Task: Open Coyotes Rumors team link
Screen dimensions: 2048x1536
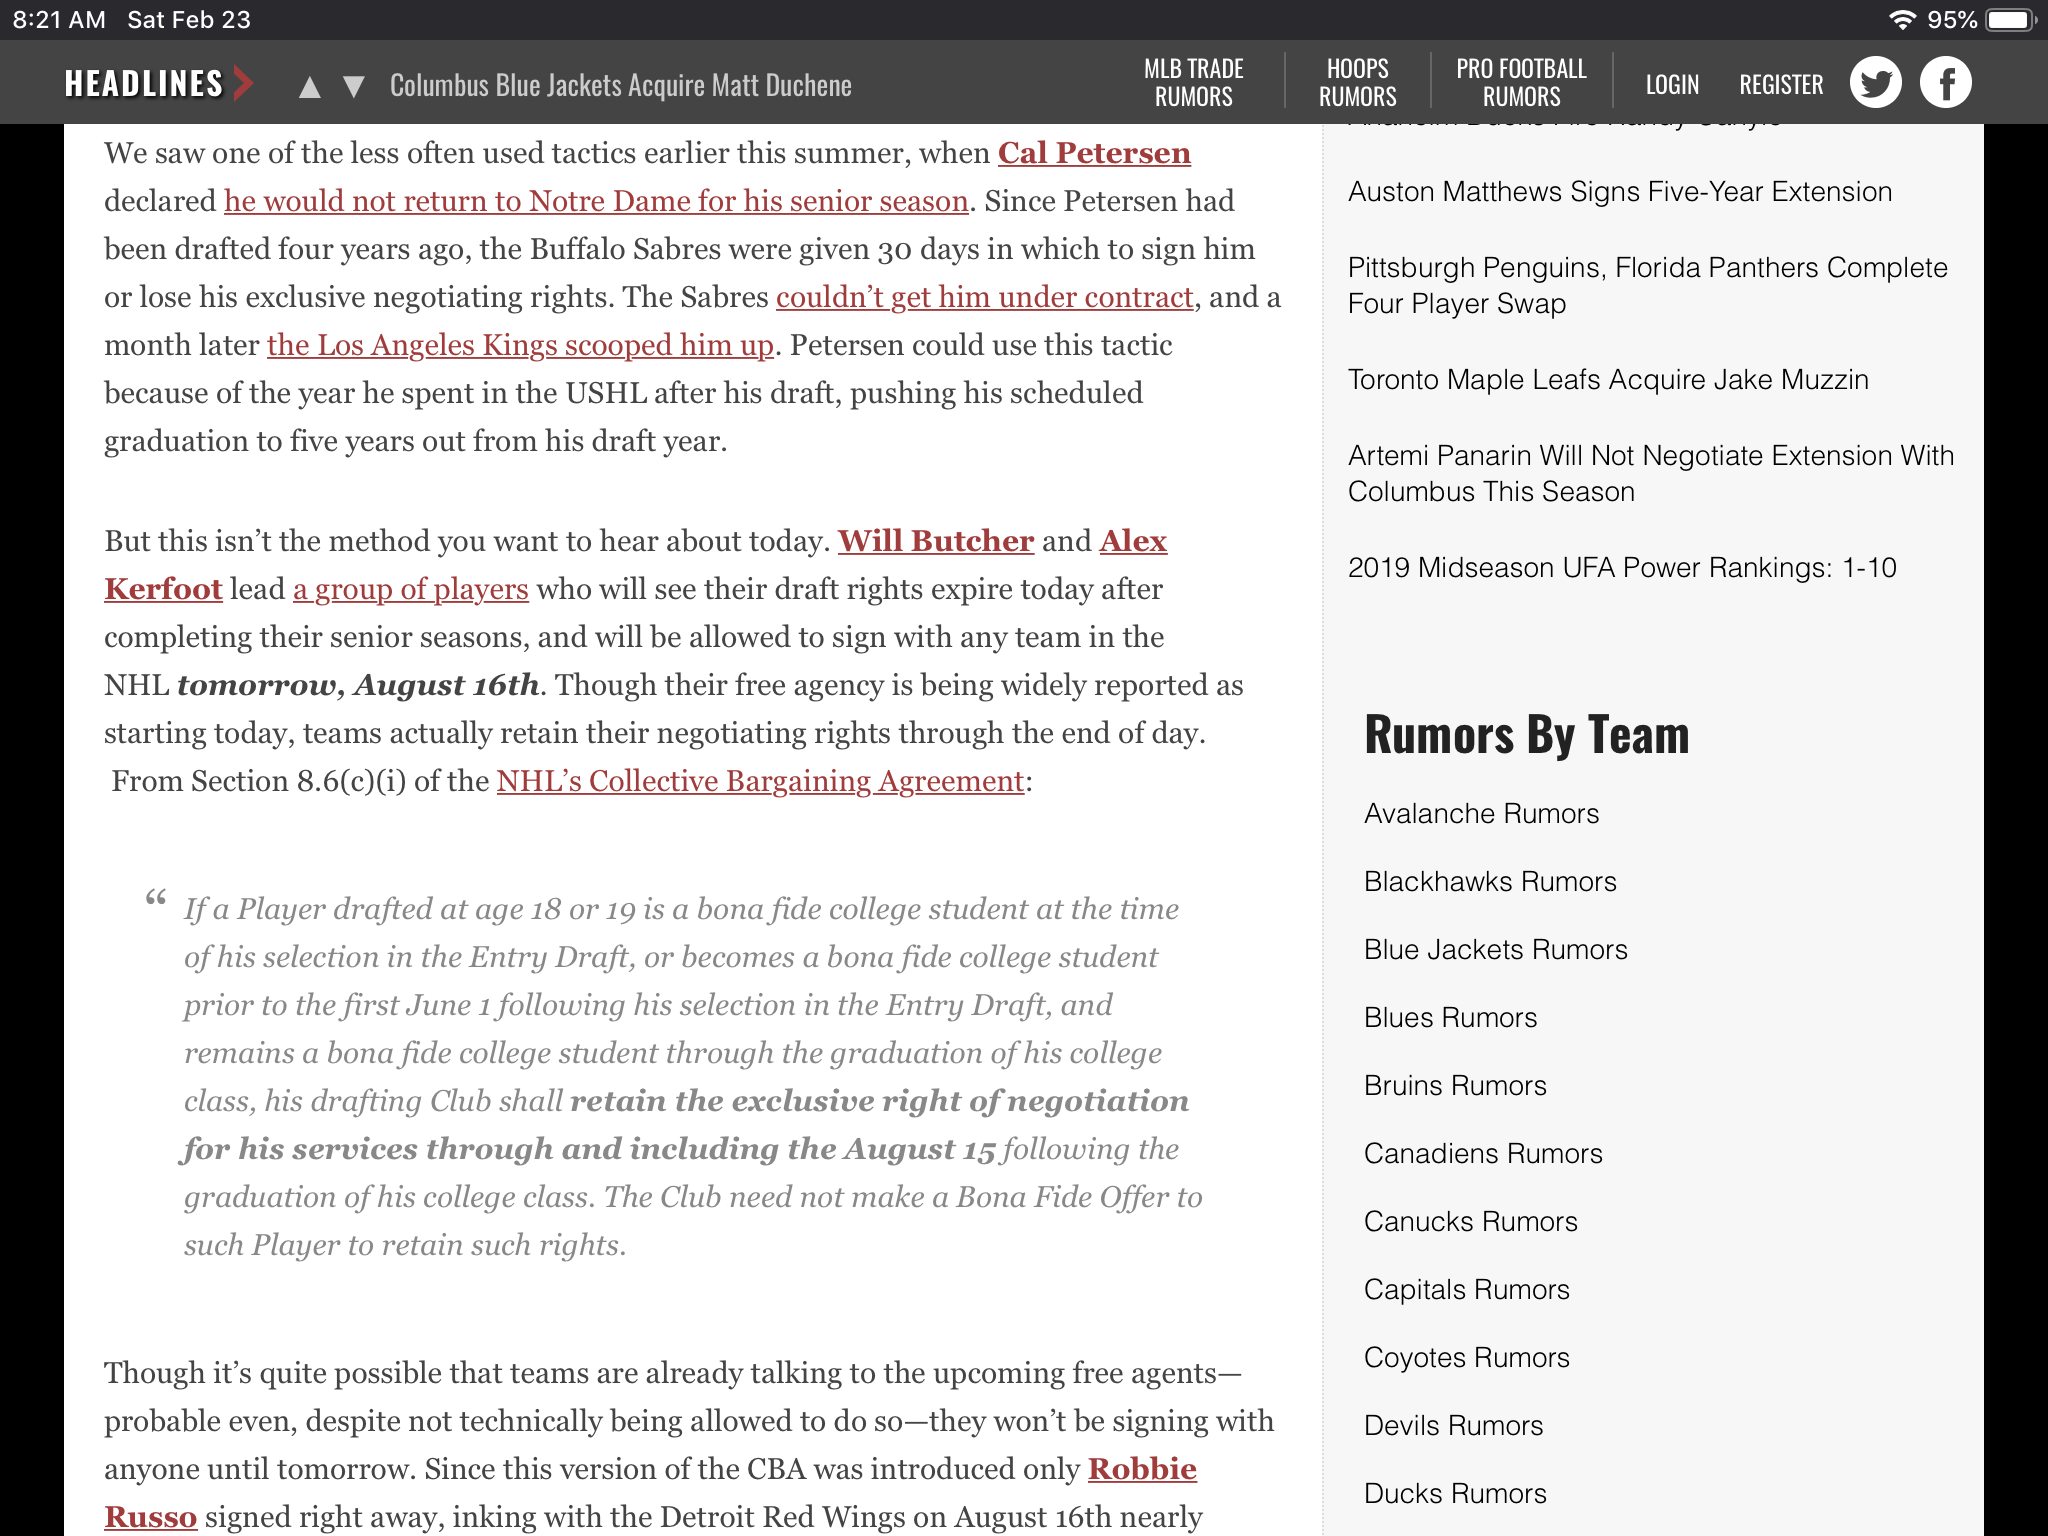Action: pos(1467,1358)
